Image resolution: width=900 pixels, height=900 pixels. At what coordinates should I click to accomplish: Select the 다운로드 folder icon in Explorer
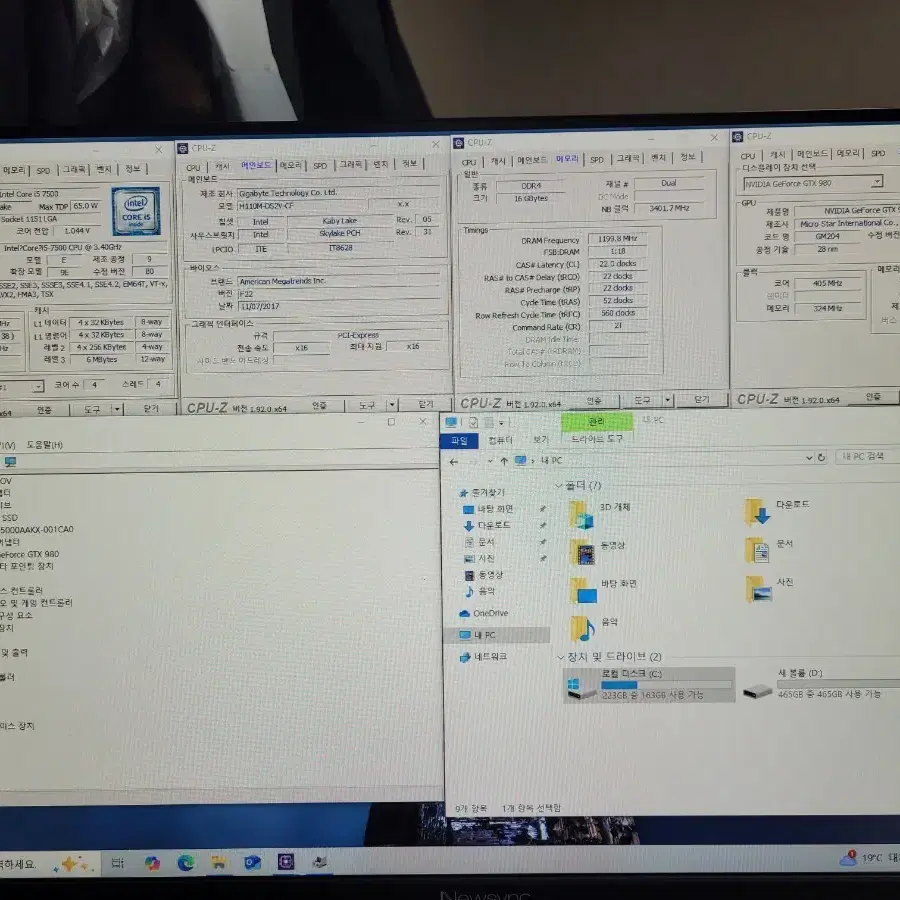(x=754, y=512)
